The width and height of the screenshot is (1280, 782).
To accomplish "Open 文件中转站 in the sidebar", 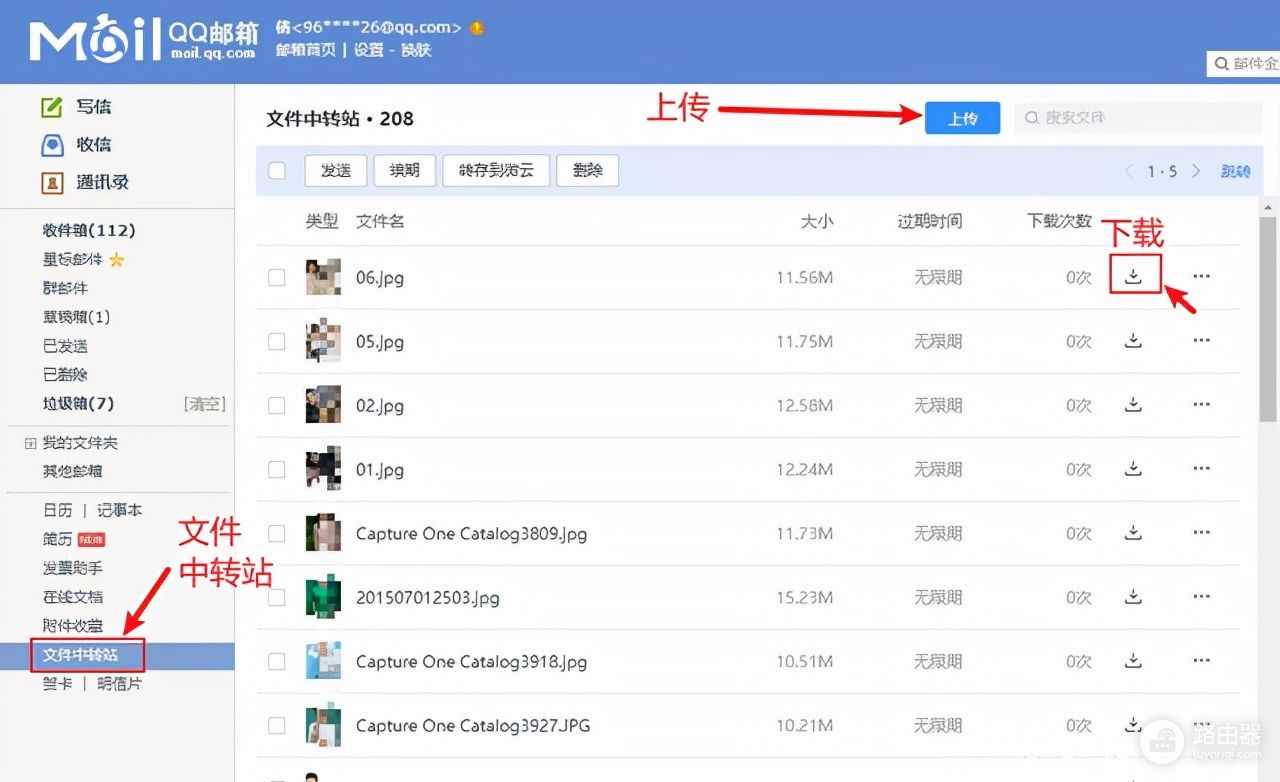I will 80,656.
